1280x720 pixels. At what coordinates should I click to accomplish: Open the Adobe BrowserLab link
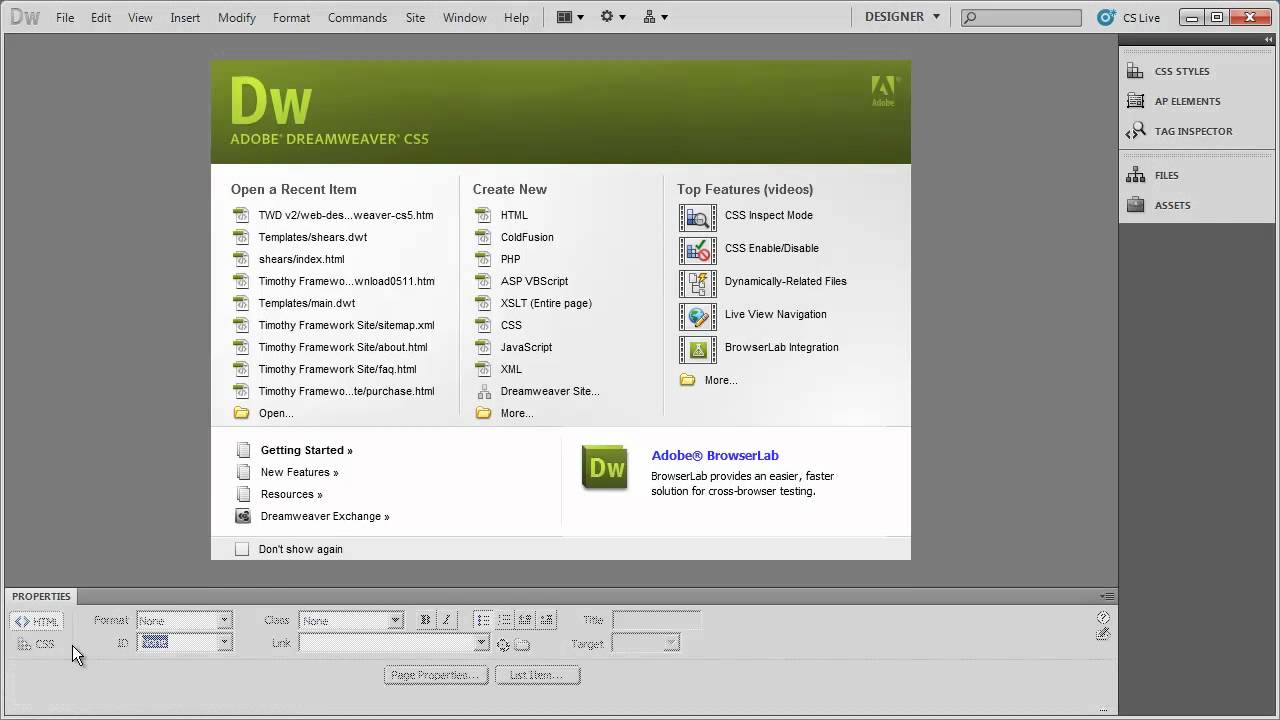[715, 455]
